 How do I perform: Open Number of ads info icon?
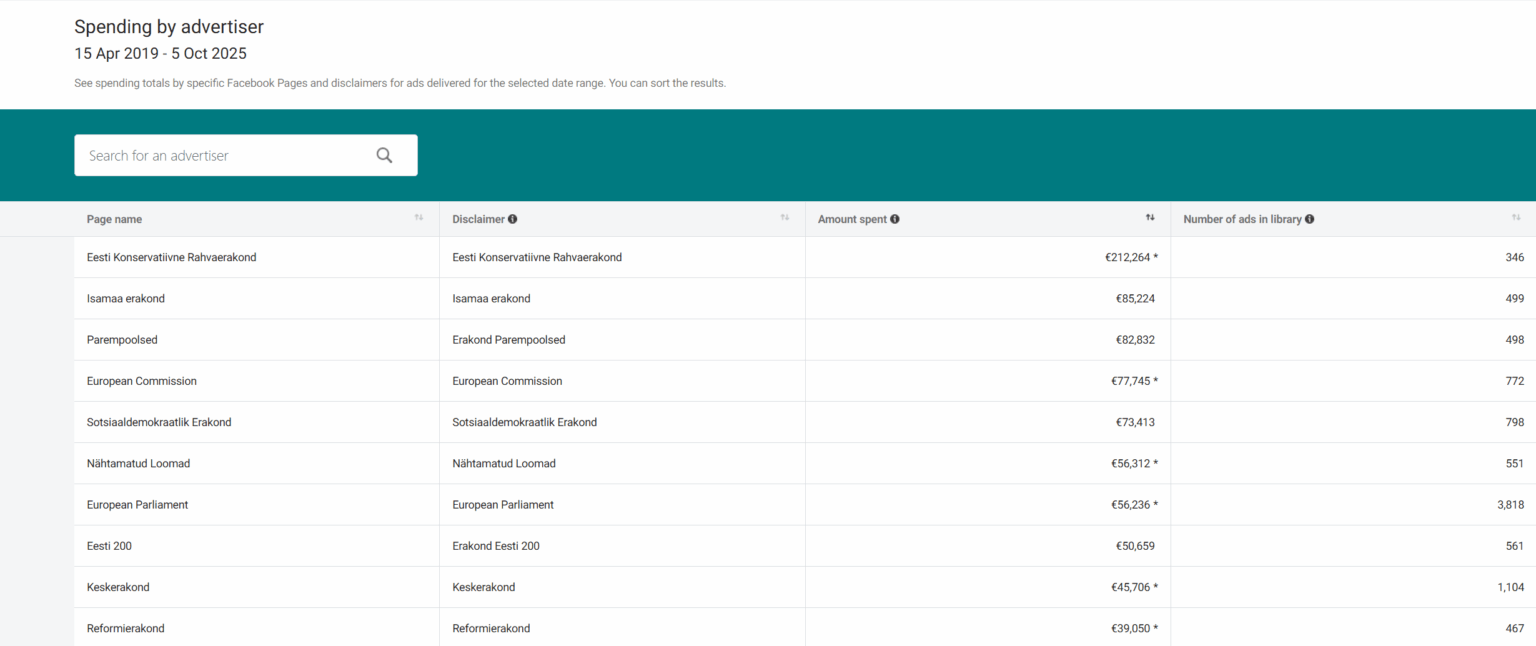tap(1310, 219)
